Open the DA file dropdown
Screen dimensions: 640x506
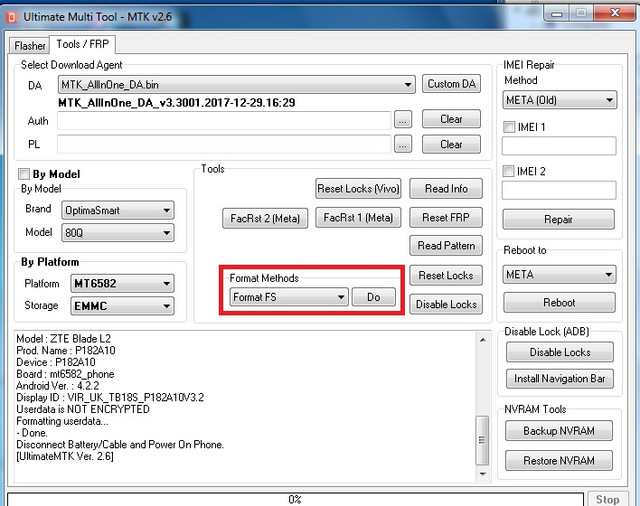coord(237,84)
